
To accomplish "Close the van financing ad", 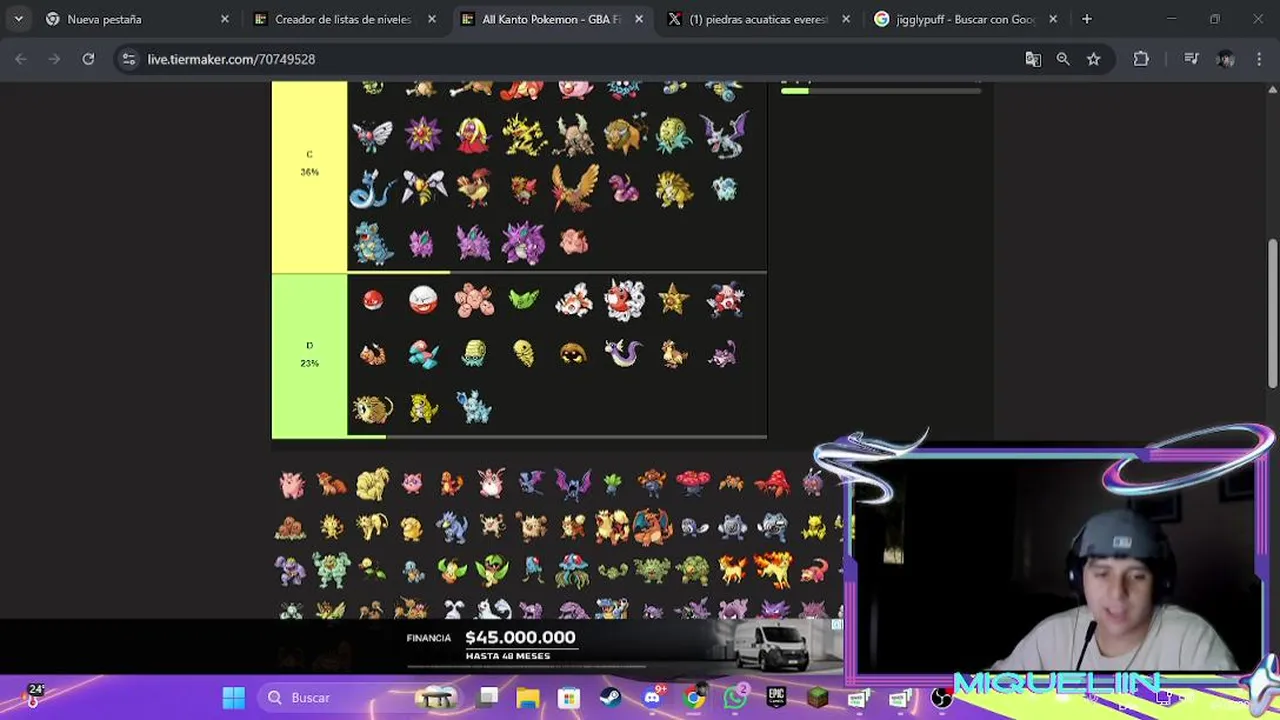I will click(x=837, y=624).
